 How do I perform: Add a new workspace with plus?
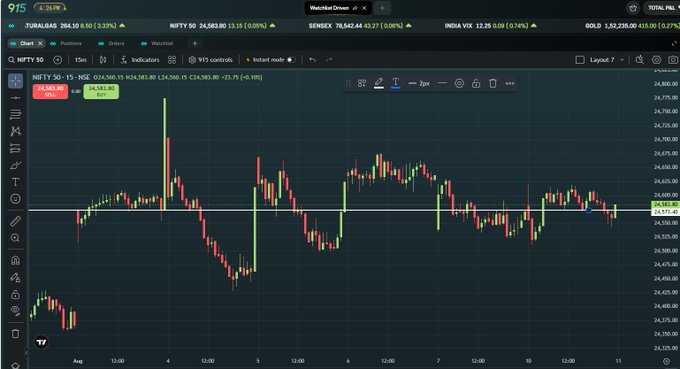(382, 8)
